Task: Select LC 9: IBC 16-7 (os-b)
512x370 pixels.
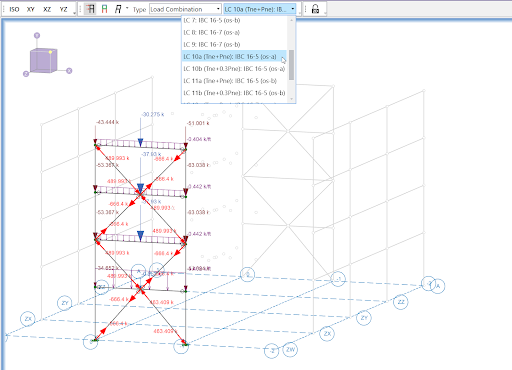Action: pos(234,45)
